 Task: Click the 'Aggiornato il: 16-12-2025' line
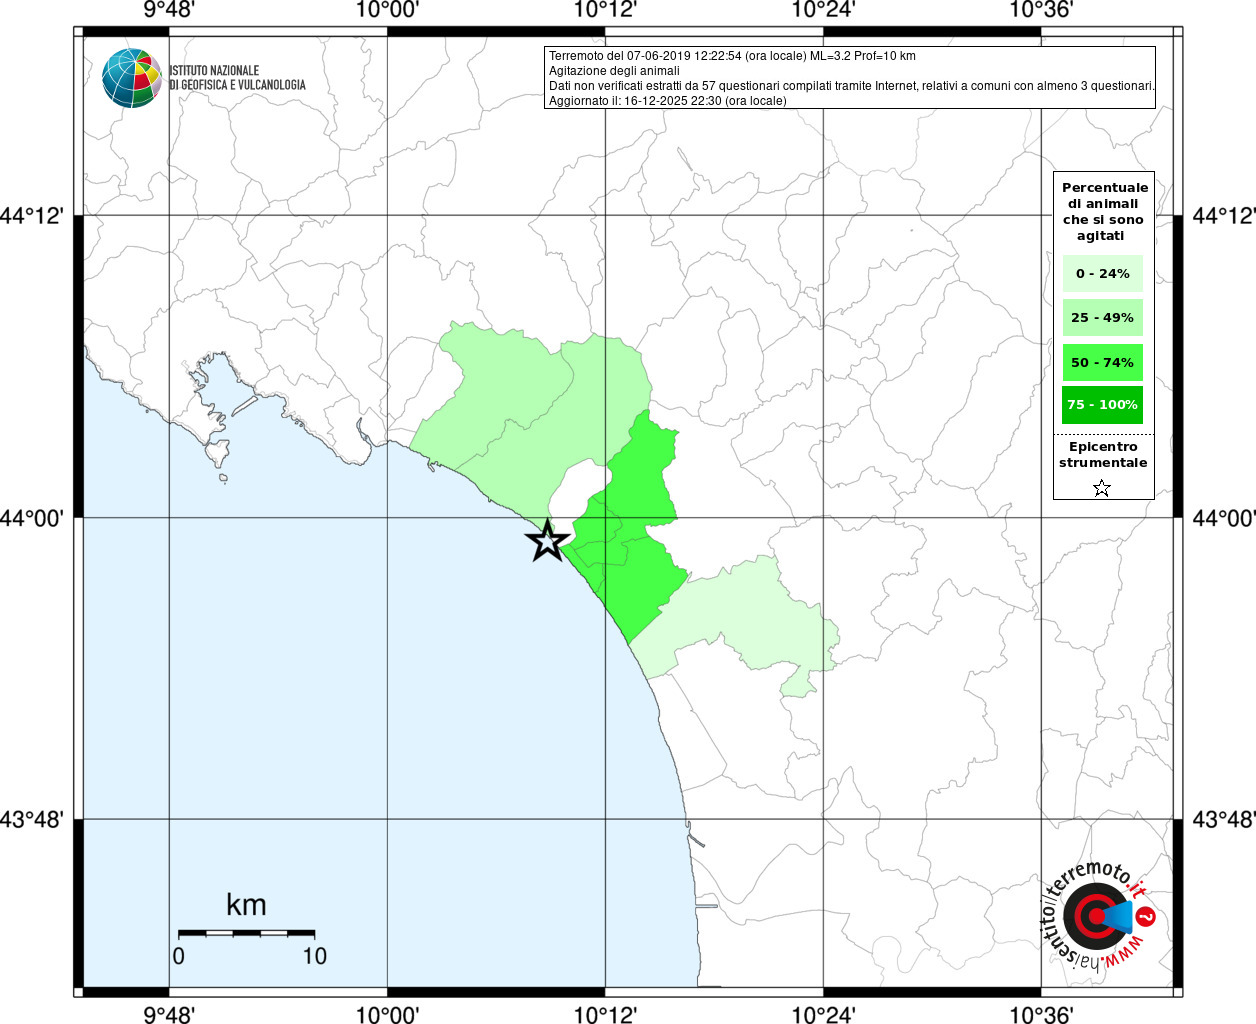pyautogui.click(x=668, y=101)
